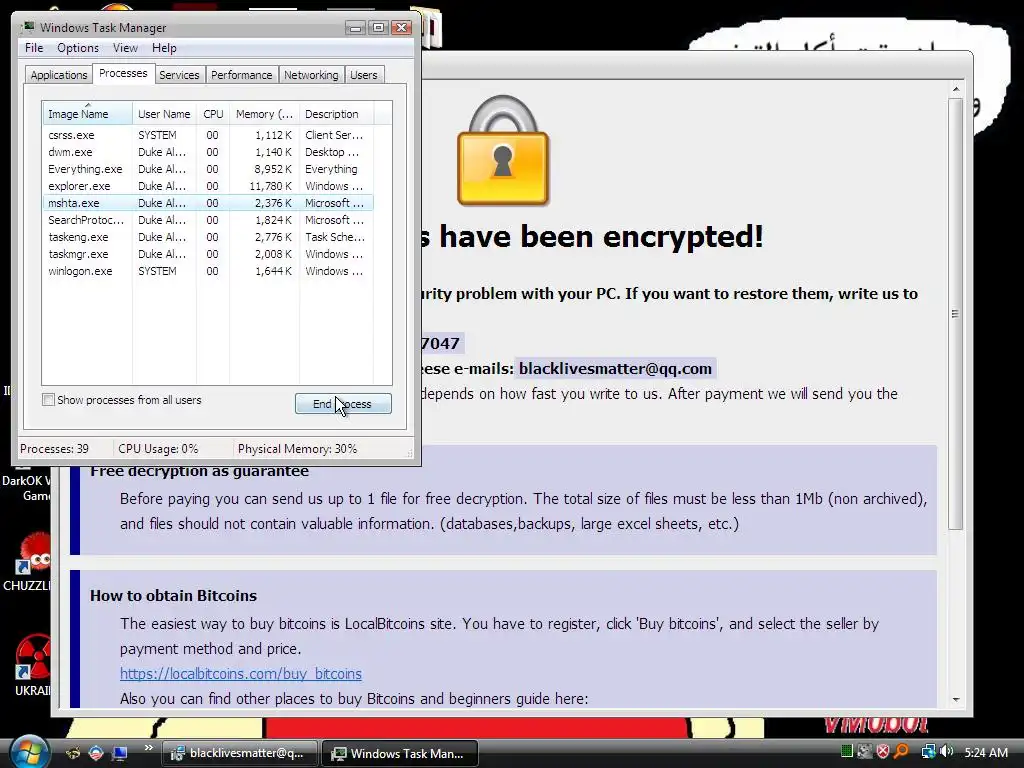Open the localbitcoins.com buy_bitcoins link
Screen dimensions: 1024x768
[x=241, y=673]
